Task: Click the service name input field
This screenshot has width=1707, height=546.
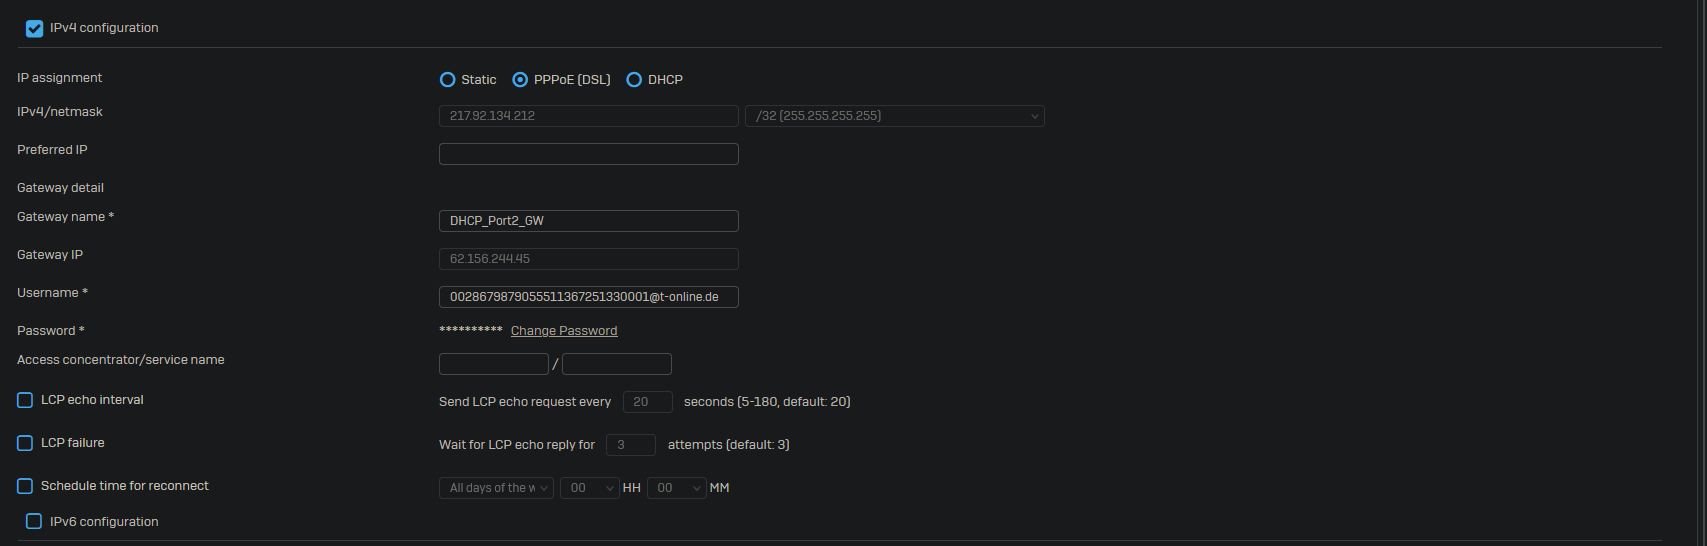Action: point(616,364)
